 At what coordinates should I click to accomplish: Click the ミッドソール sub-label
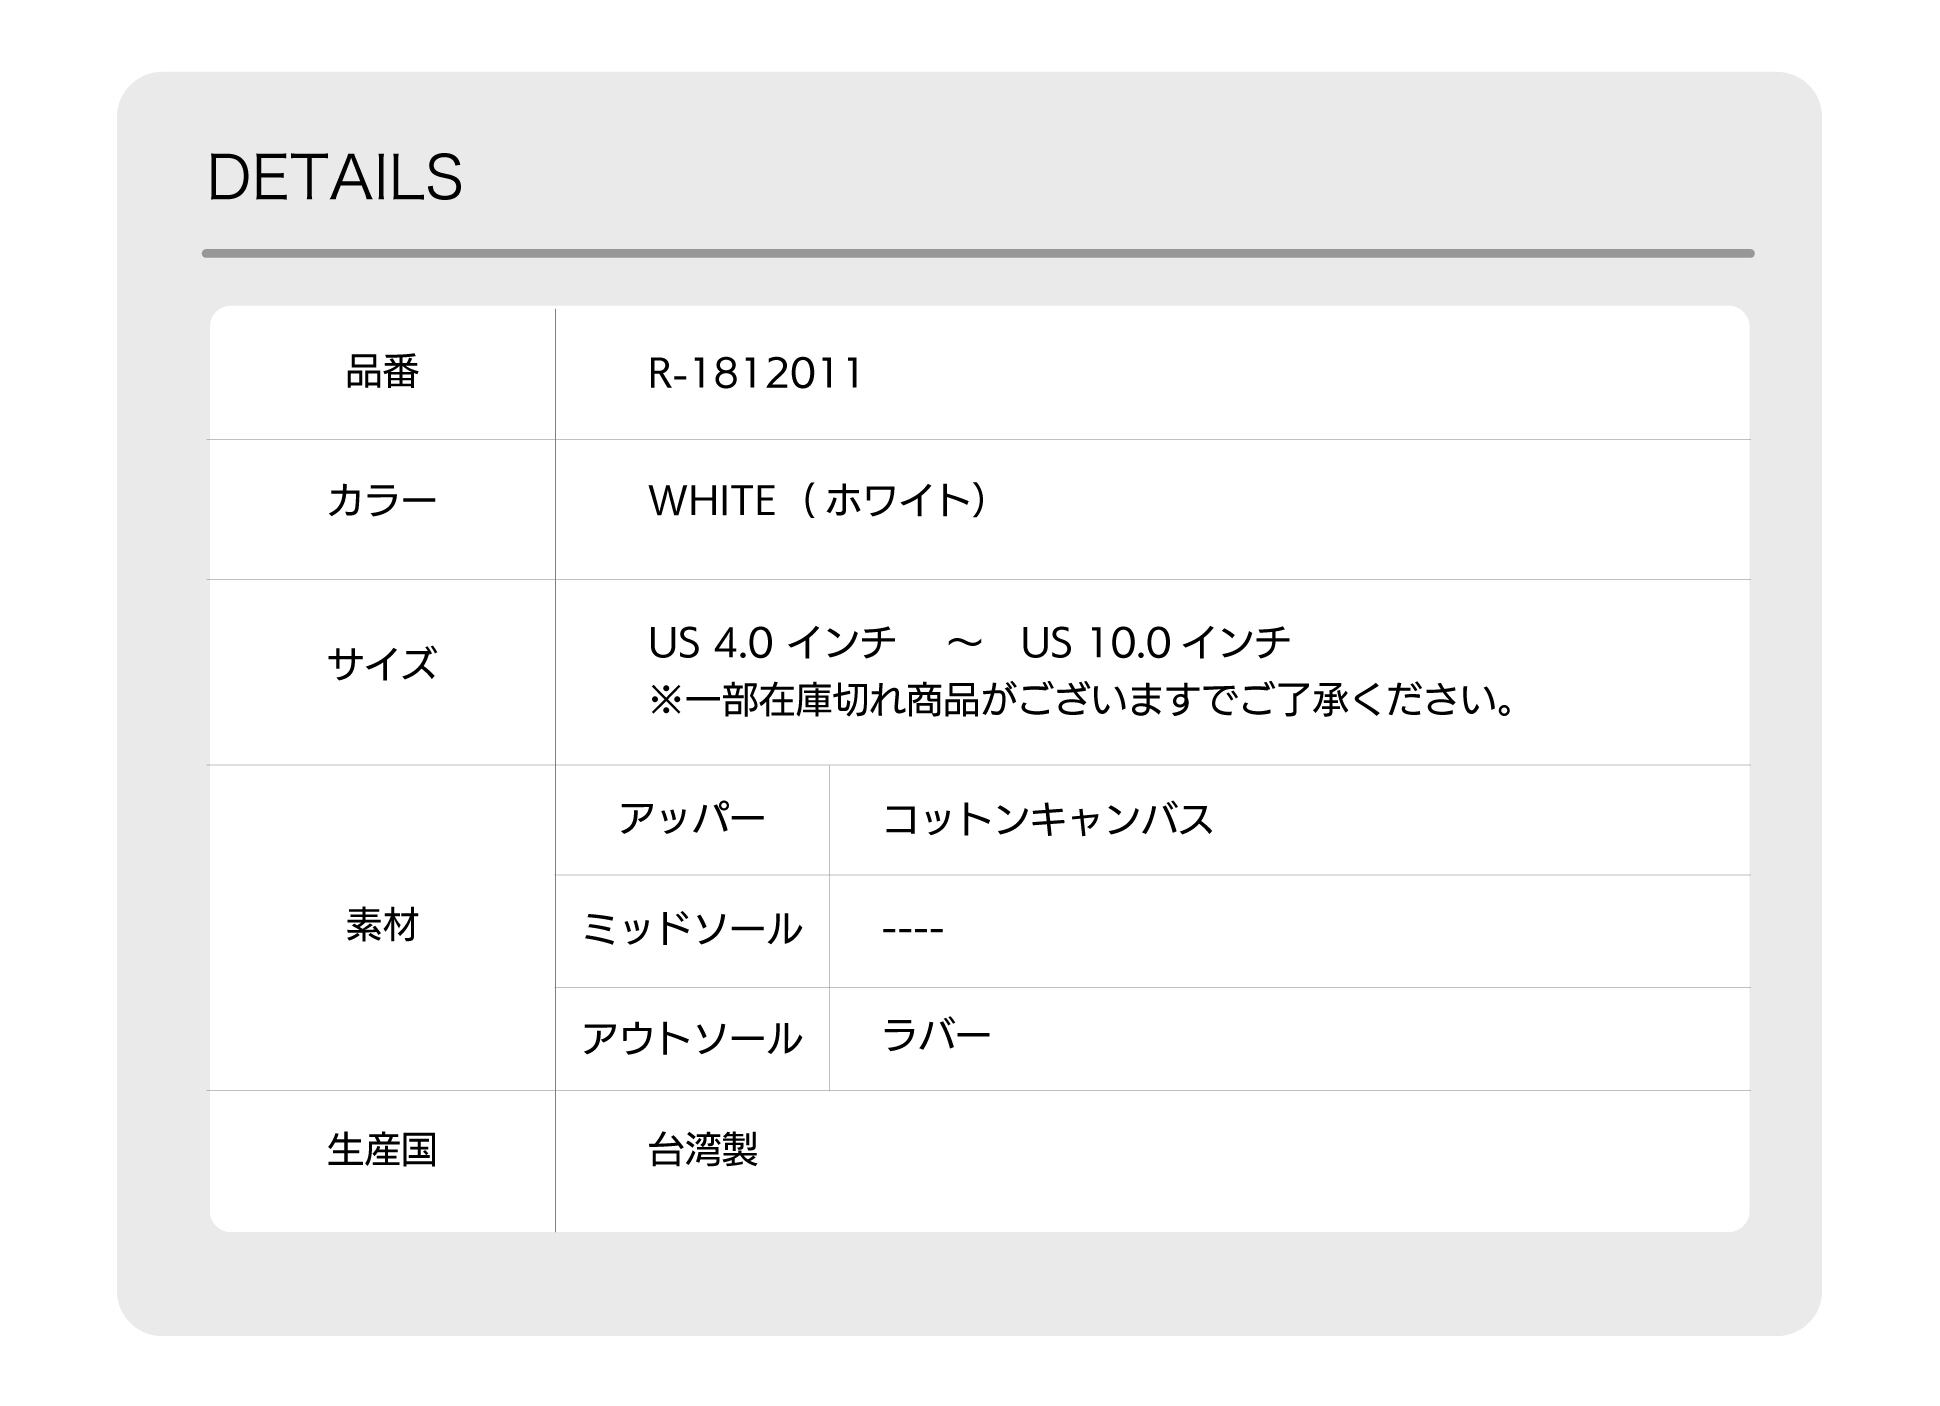692,929
